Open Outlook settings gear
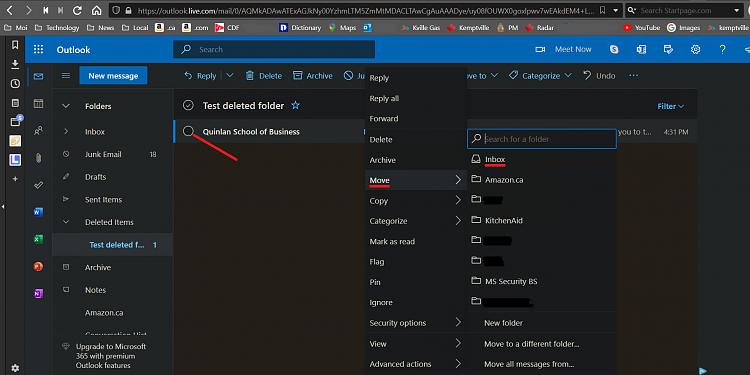Image resolution: width=750 pixels, height=375 pixels. [695, 49]
